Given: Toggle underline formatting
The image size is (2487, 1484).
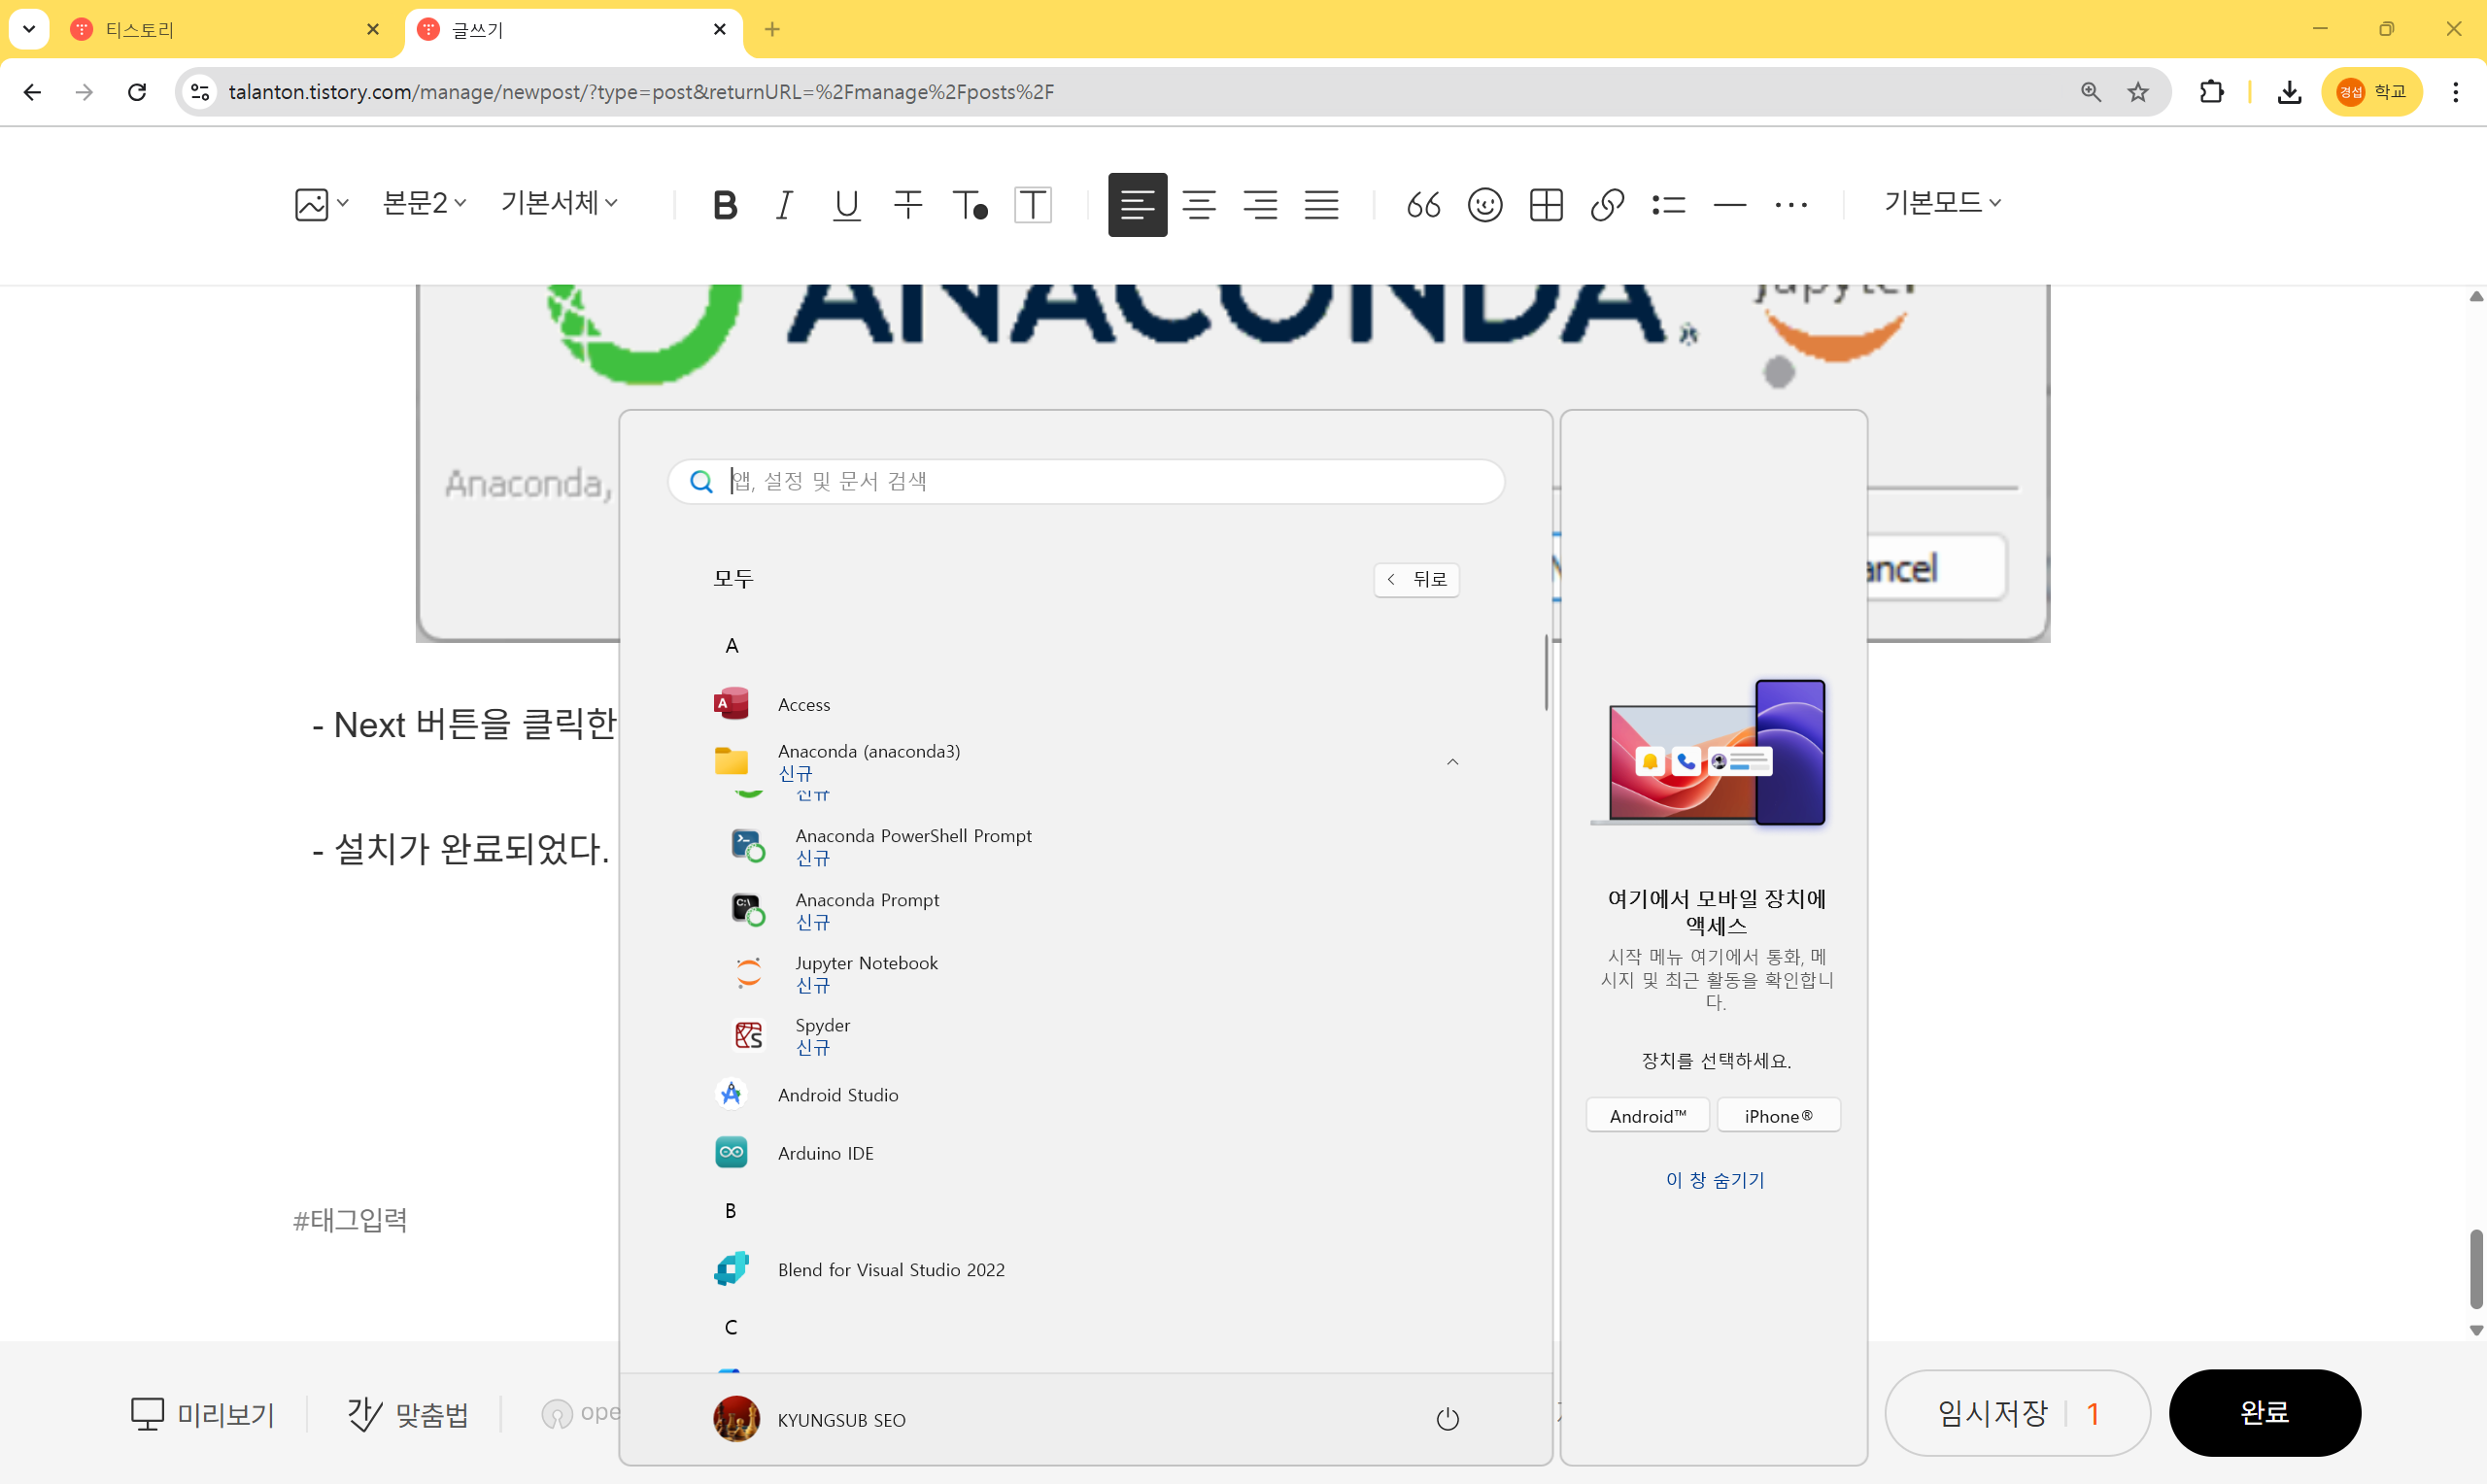Looking at the screenshot, I should pos(847,205).
